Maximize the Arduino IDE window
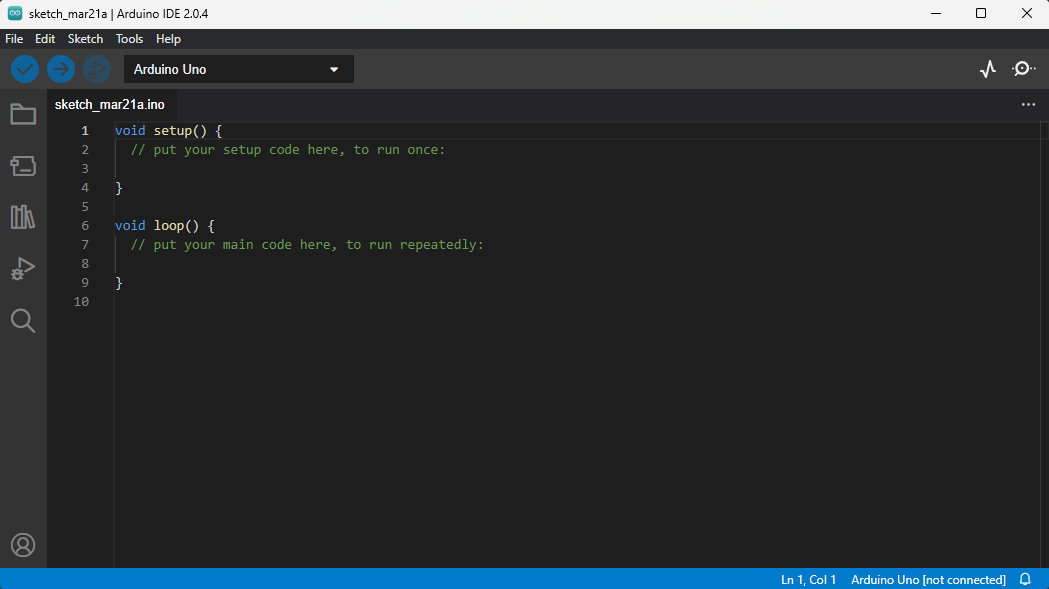 point(981,13)
